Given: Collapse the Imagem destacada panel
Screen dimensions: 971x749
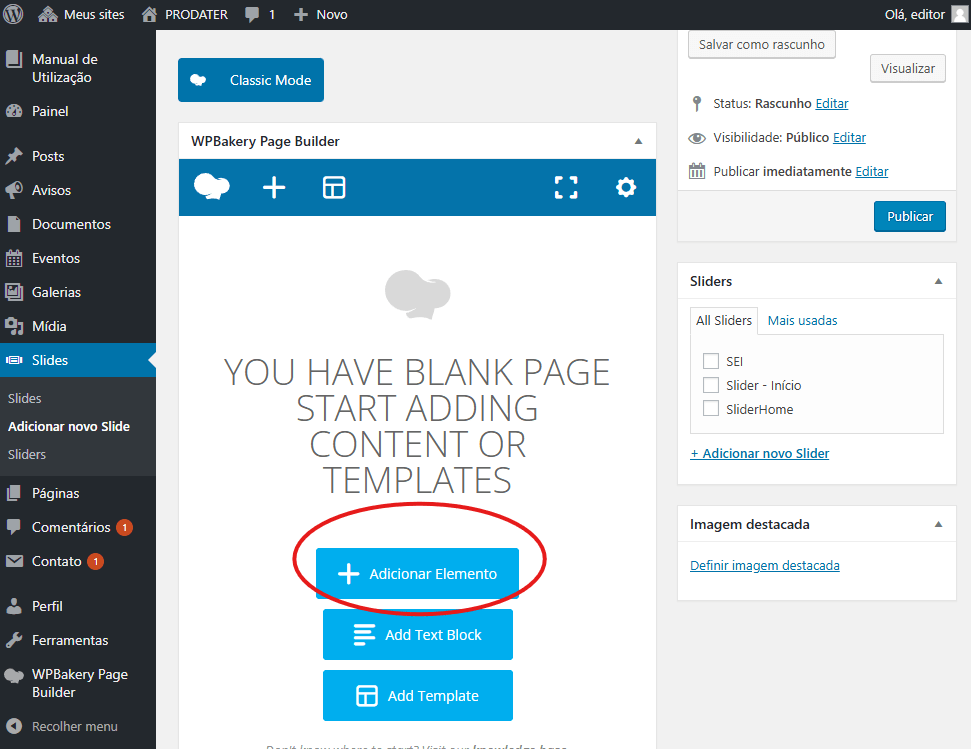Looking at the screenshot, I should click(938, 524).
